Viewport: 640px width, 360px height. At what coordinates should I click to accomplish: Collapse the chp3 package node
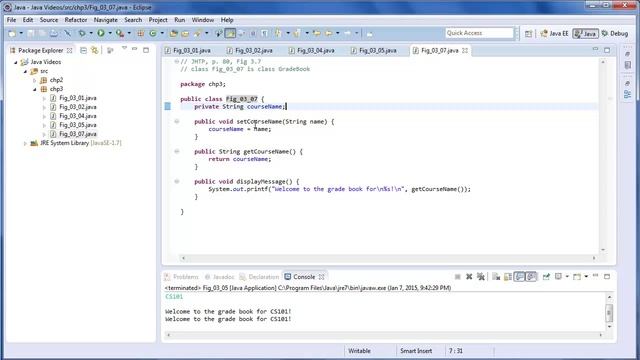pos(35,89)
